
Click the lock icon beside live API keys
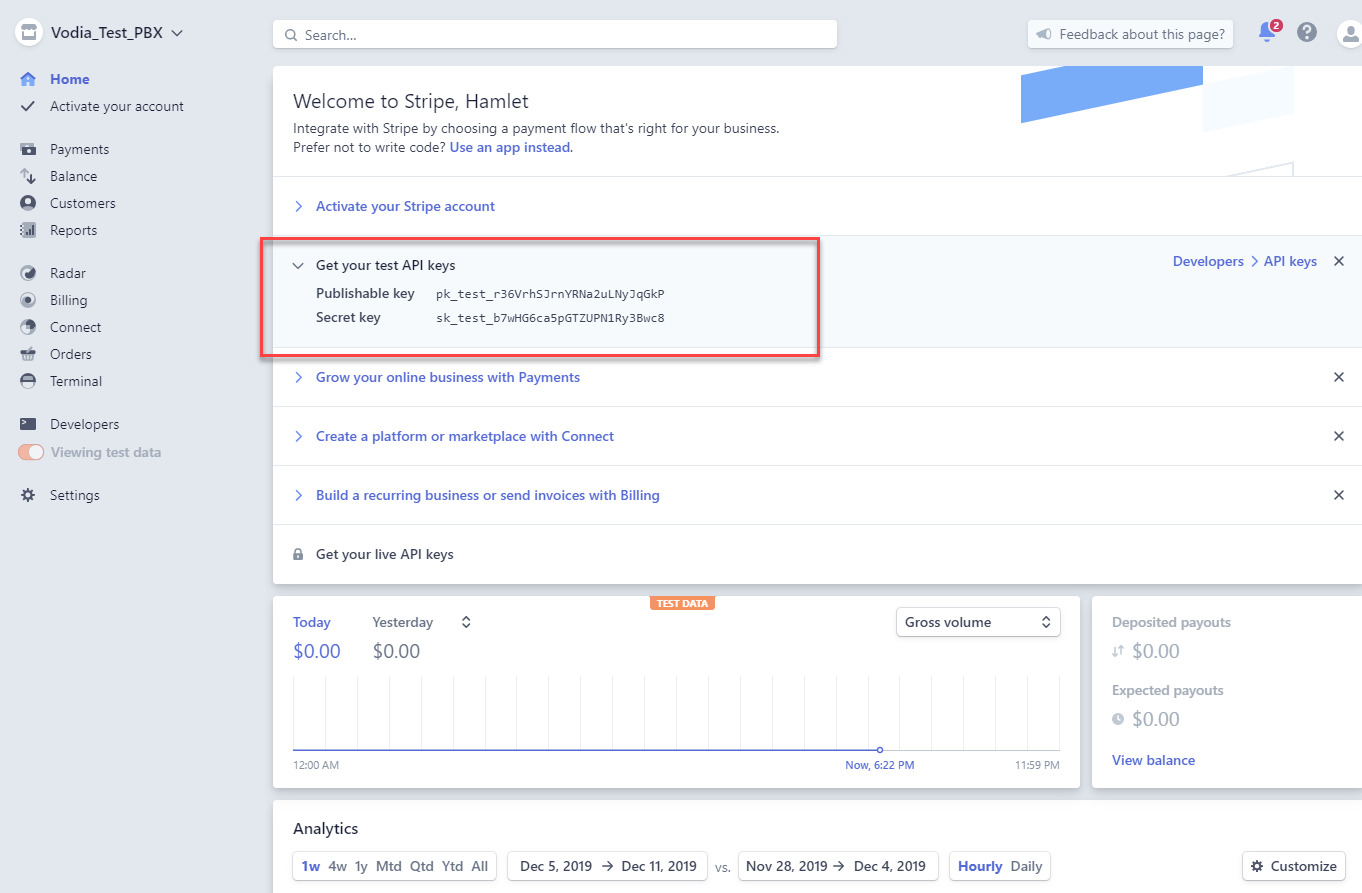(298, 554)
